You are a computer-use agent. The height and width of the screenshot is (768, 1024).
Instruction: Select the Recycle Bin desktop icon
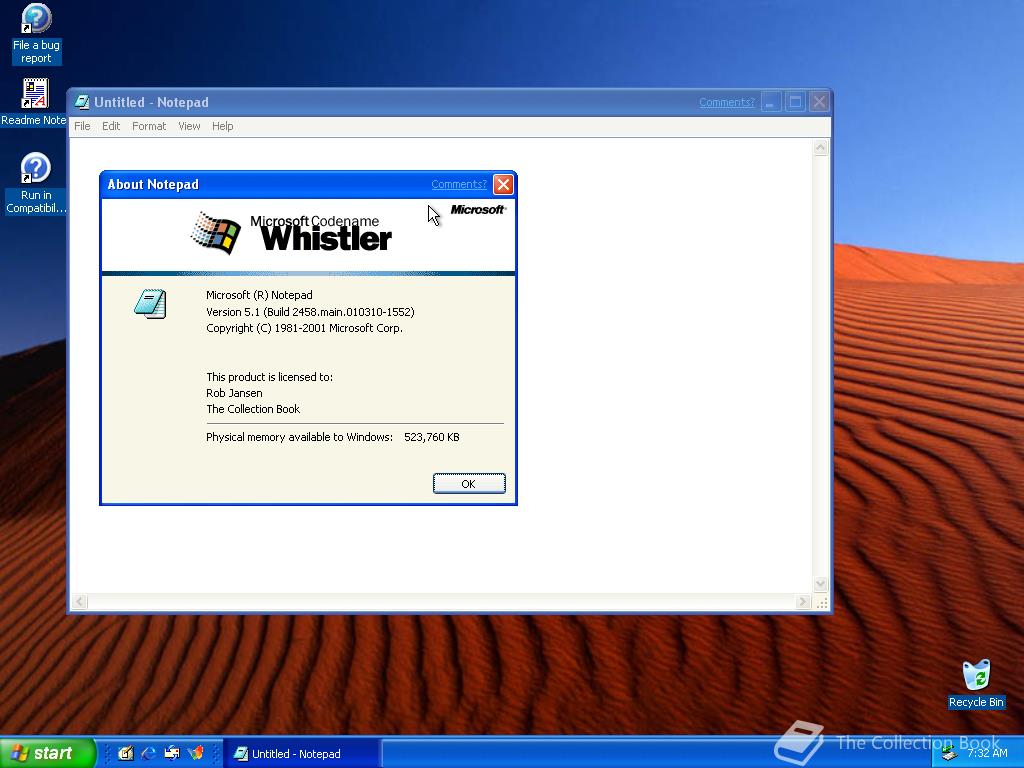(x=976, y=684)
